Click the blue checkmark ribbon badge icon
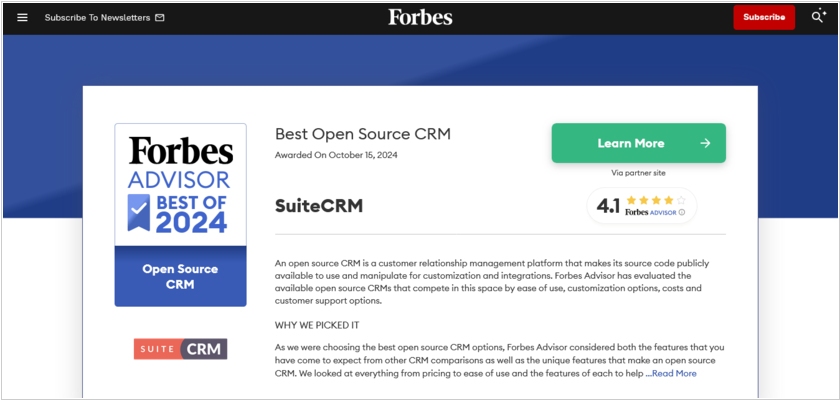 click(139, 212)
